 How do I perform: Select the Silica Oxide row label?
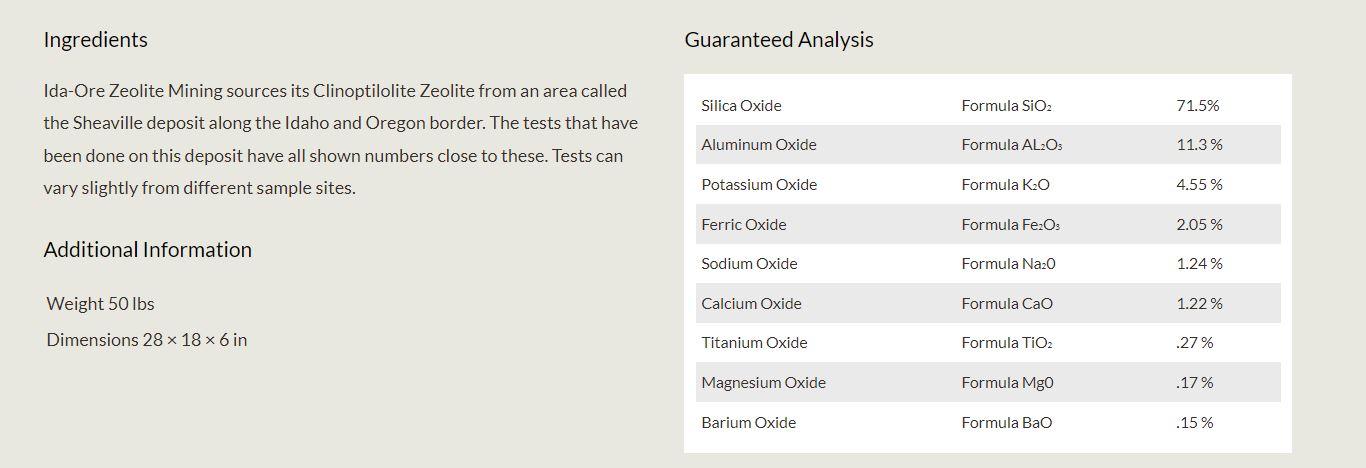pyautogui.click(x=741, y=106)
